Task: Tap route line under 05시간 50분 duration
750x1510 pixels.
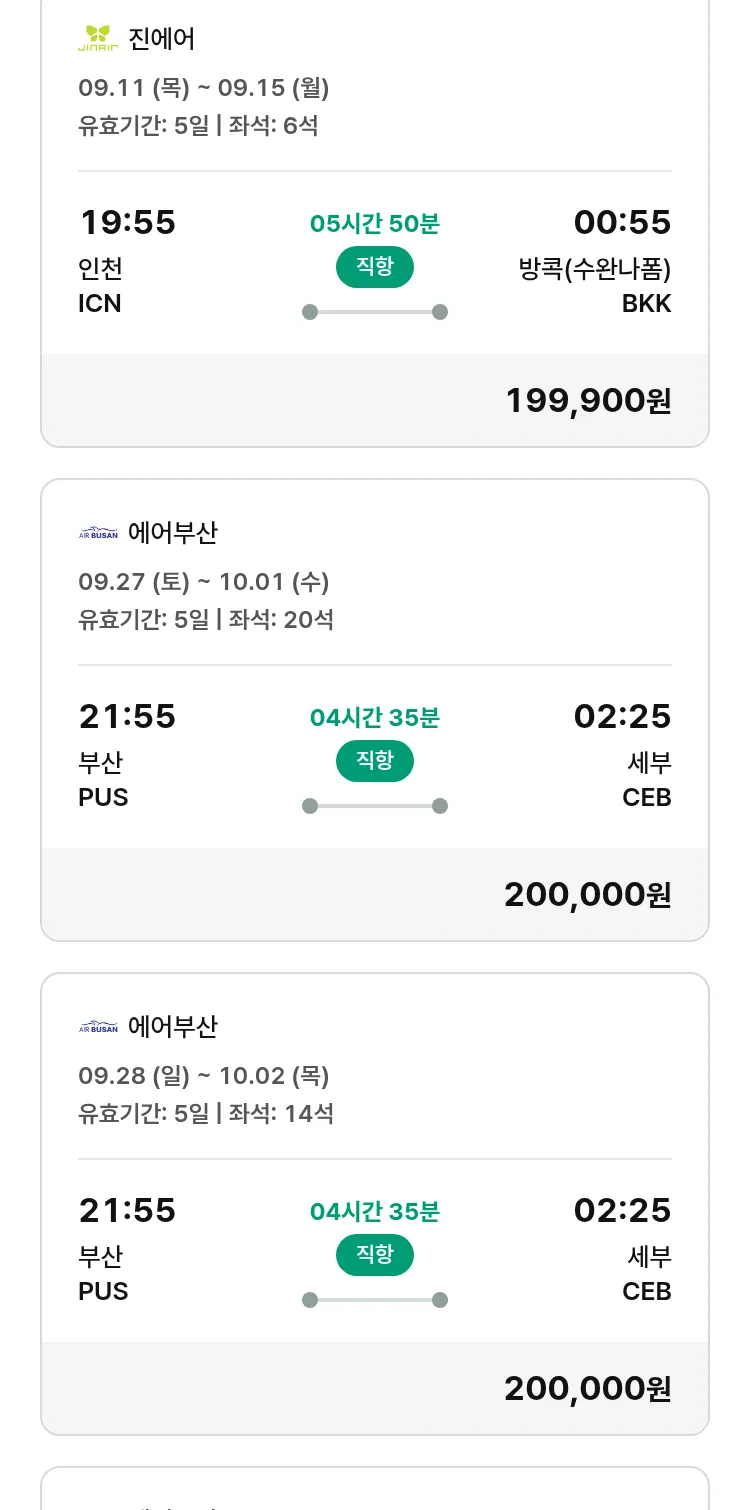Action: click(375, 312)
